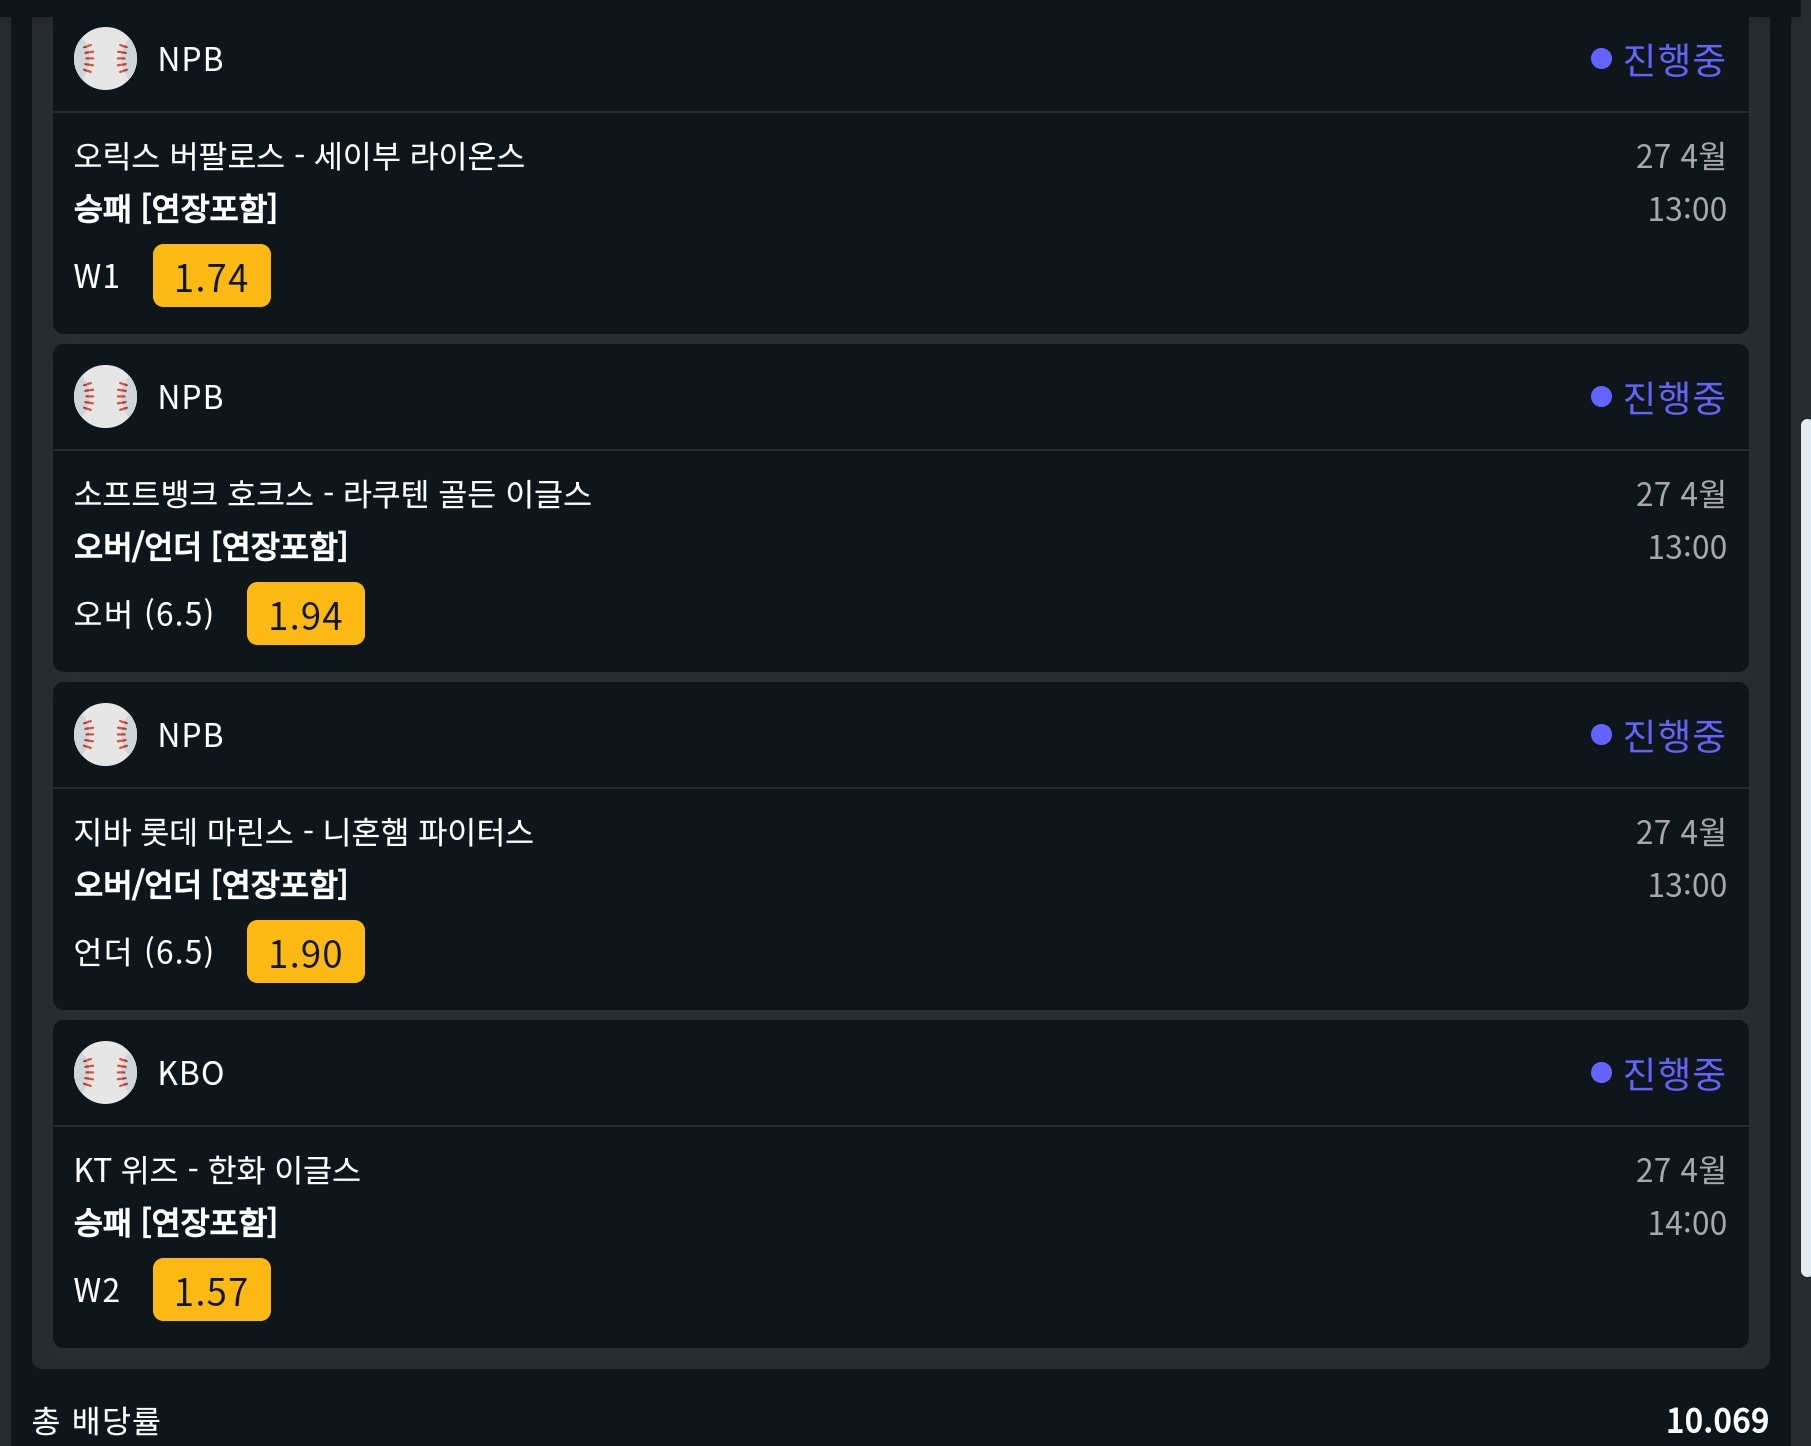1811x1446 pixels.
Task: Click the total odds value 10.069
Action: click(x=1716, y=1420)
